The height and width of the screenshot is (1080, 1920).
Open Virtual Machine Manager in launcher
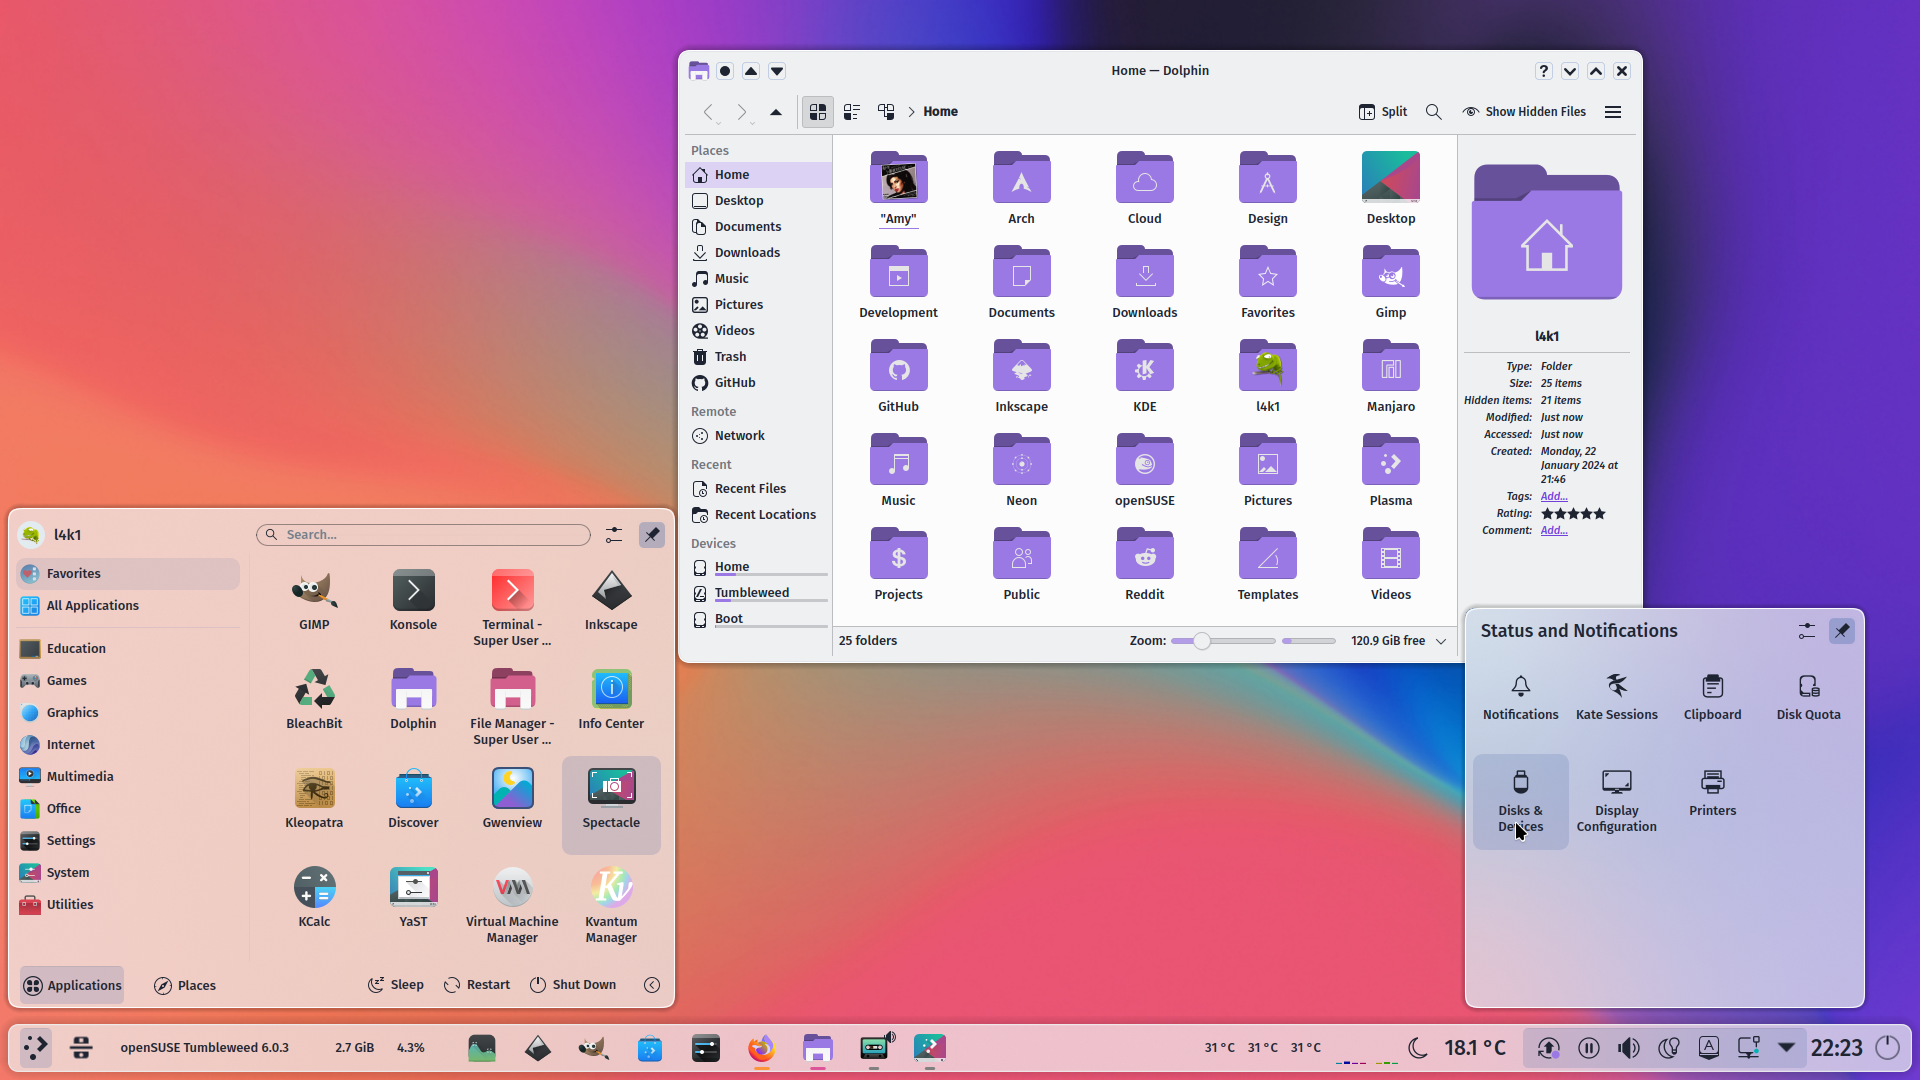512,905
